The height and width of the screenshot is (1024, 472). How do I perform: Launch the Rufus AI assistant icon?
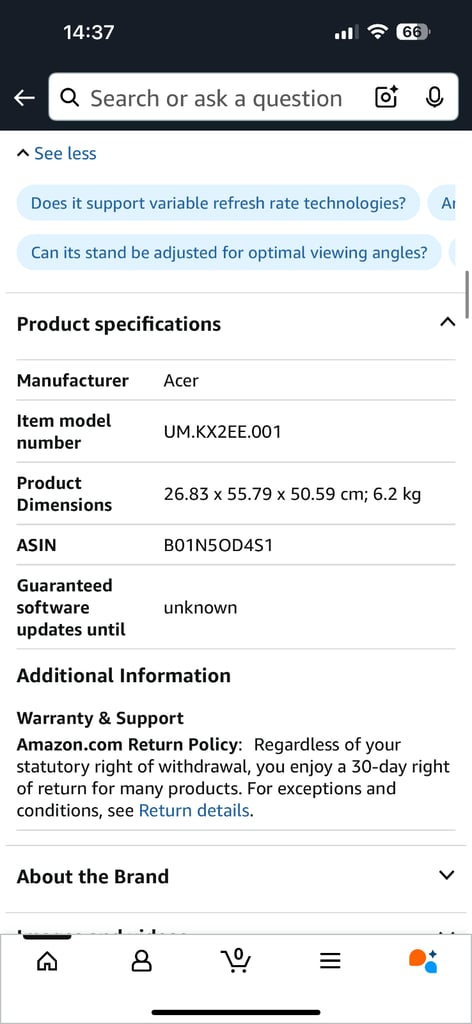tap(423, 959)
